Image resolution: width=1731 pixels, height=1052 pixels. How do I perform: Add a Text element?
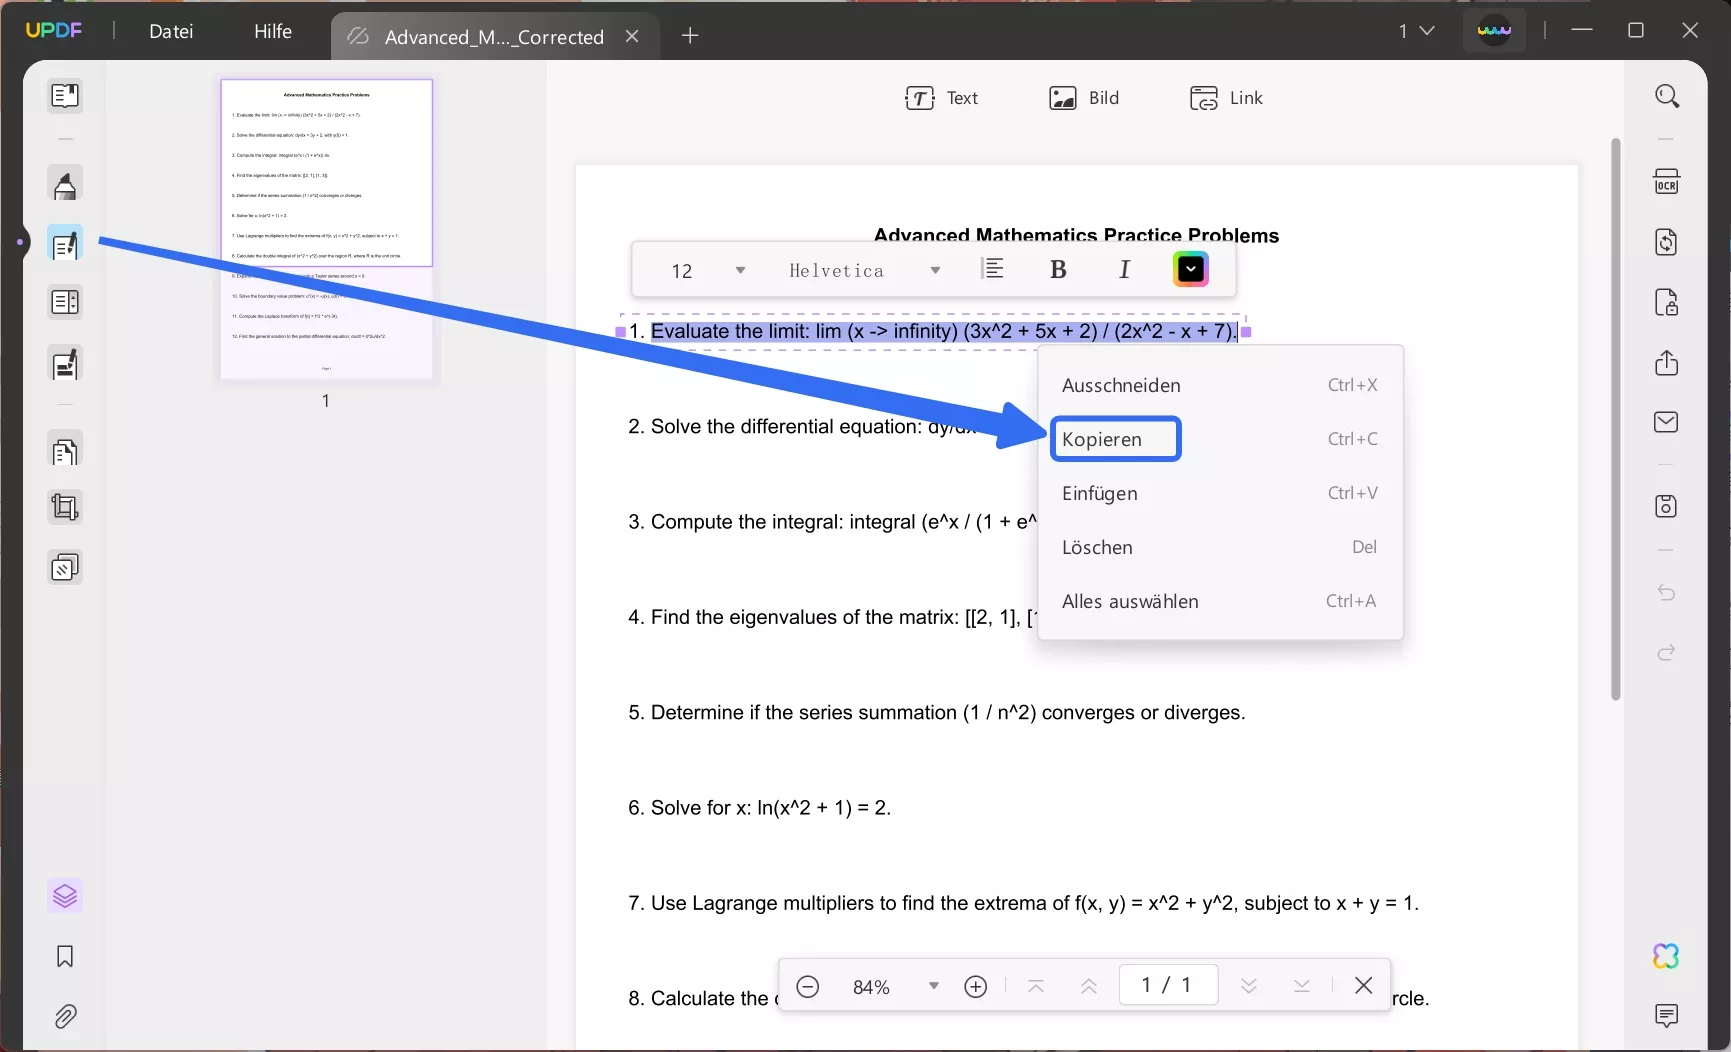click(941, 98)
